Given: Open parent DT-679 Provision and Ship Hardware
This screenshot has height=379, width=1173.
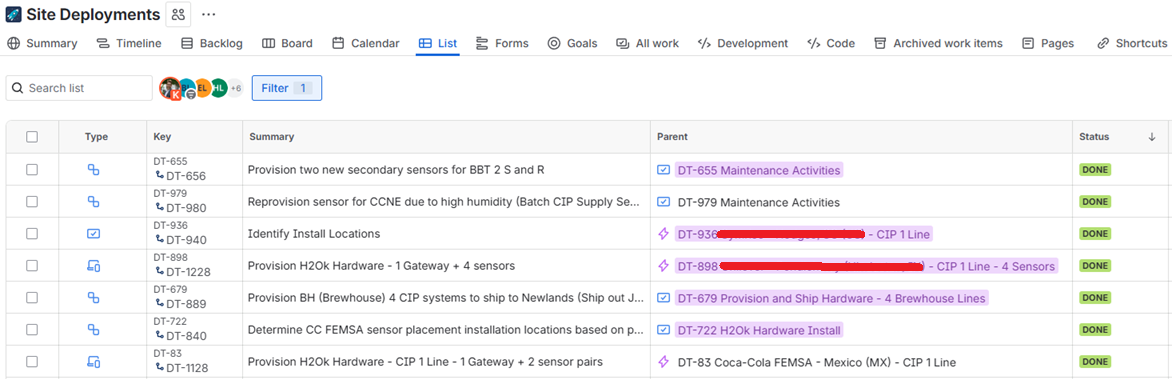Looking at the screenshot, I should coord(831,298).
